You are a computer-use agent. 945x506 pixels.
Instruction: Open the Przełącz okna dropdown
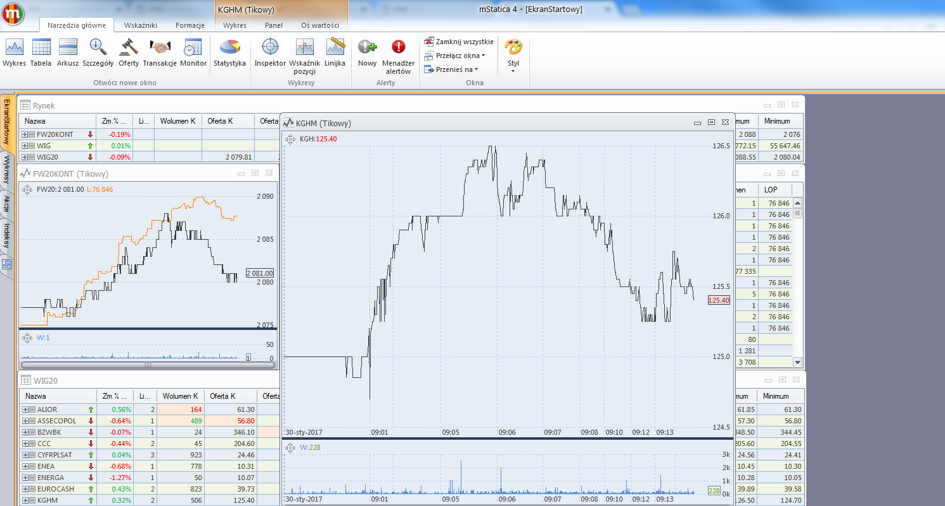click(x=454, y=55)
